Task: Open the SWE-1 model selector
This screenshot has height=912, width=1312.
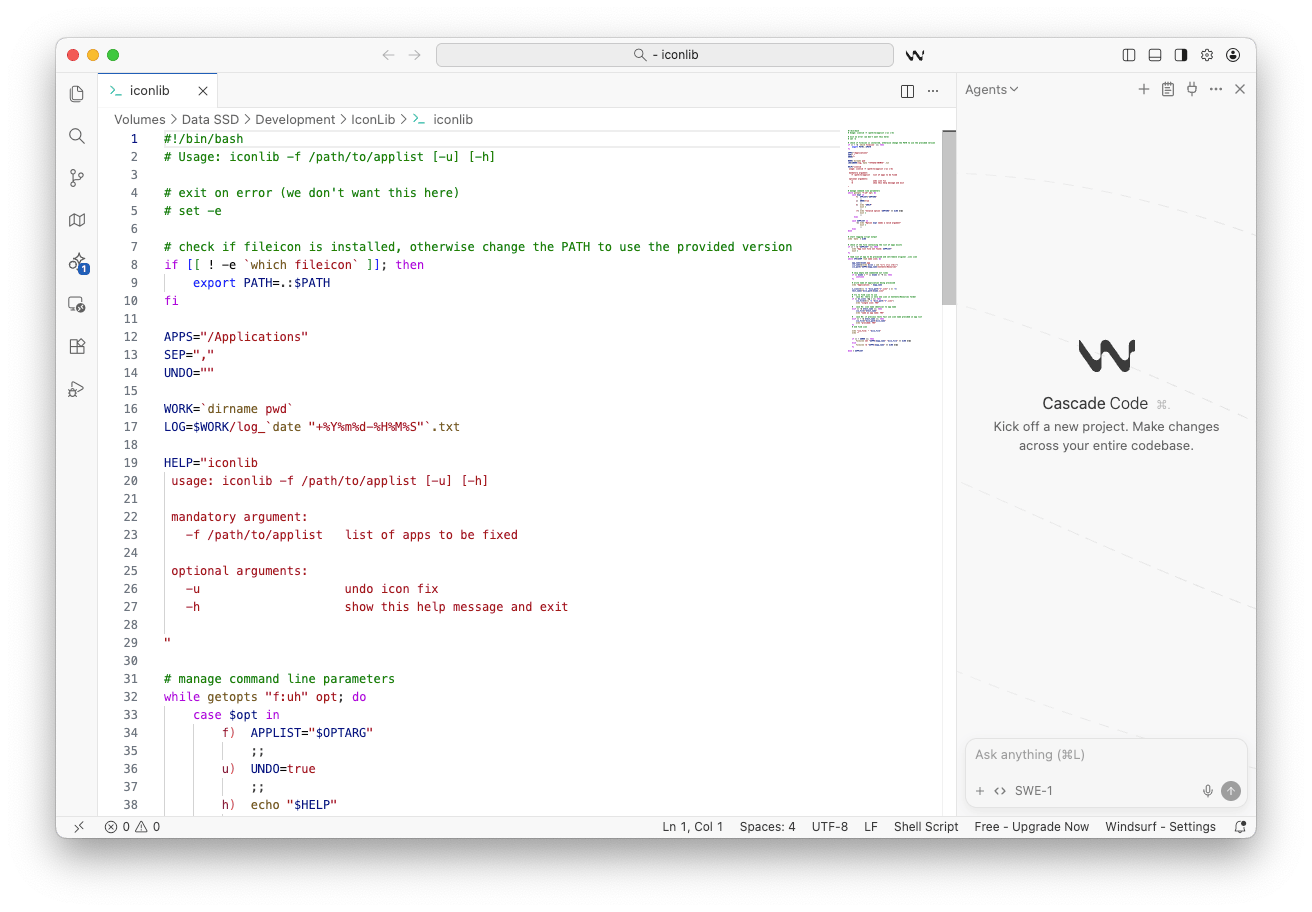Action: coord(1033,791)
